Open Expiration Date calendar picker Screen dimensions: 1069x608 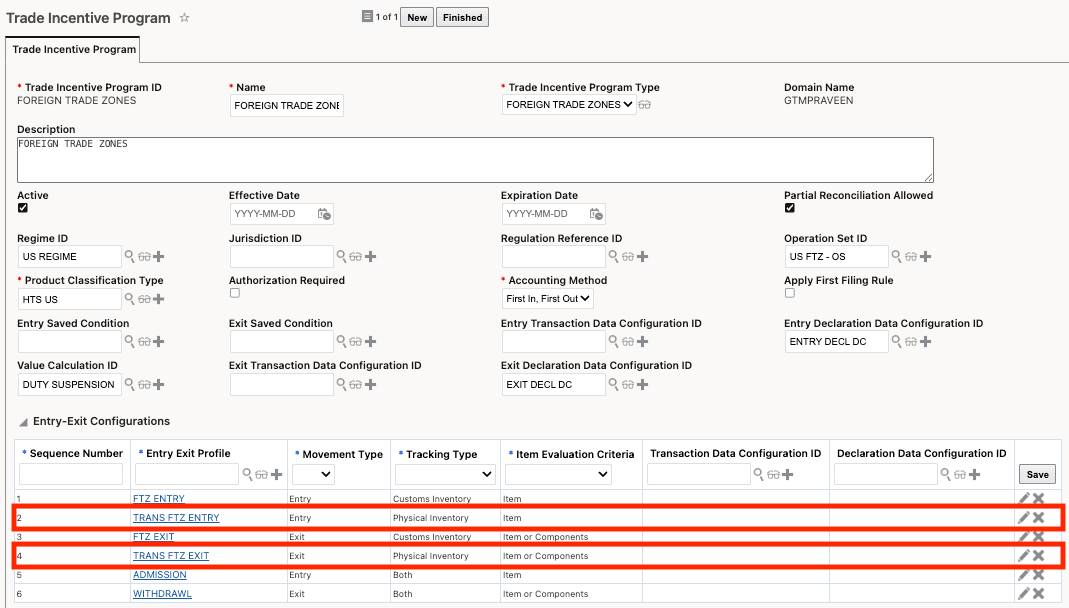[597, 214]
